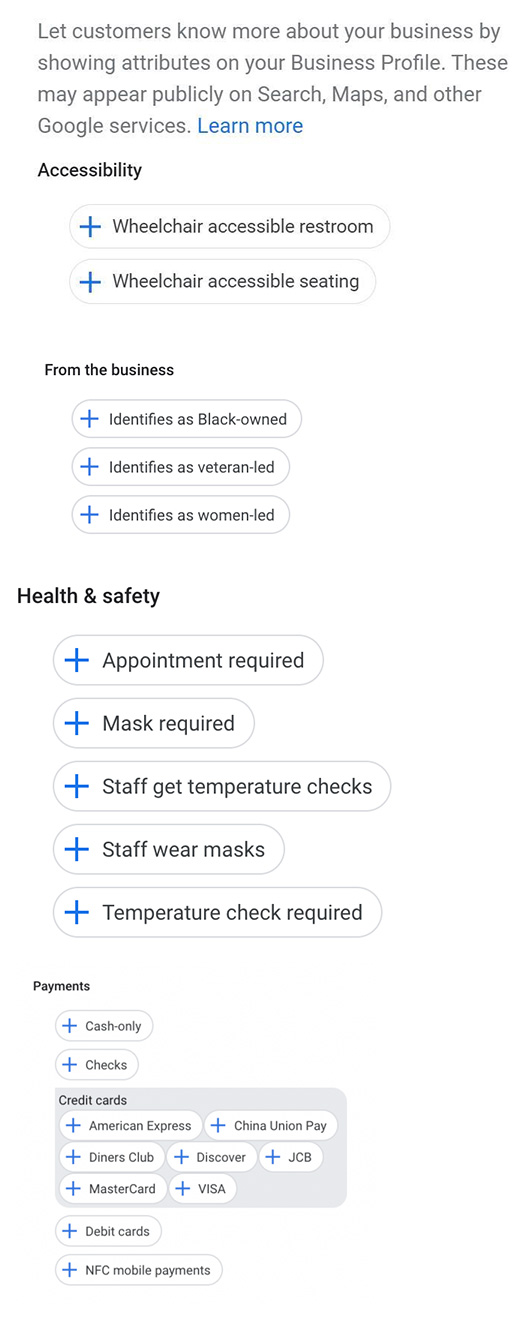
Task: Enable Identifies as veteran-led attribute
Action: (x=181, y=467)
